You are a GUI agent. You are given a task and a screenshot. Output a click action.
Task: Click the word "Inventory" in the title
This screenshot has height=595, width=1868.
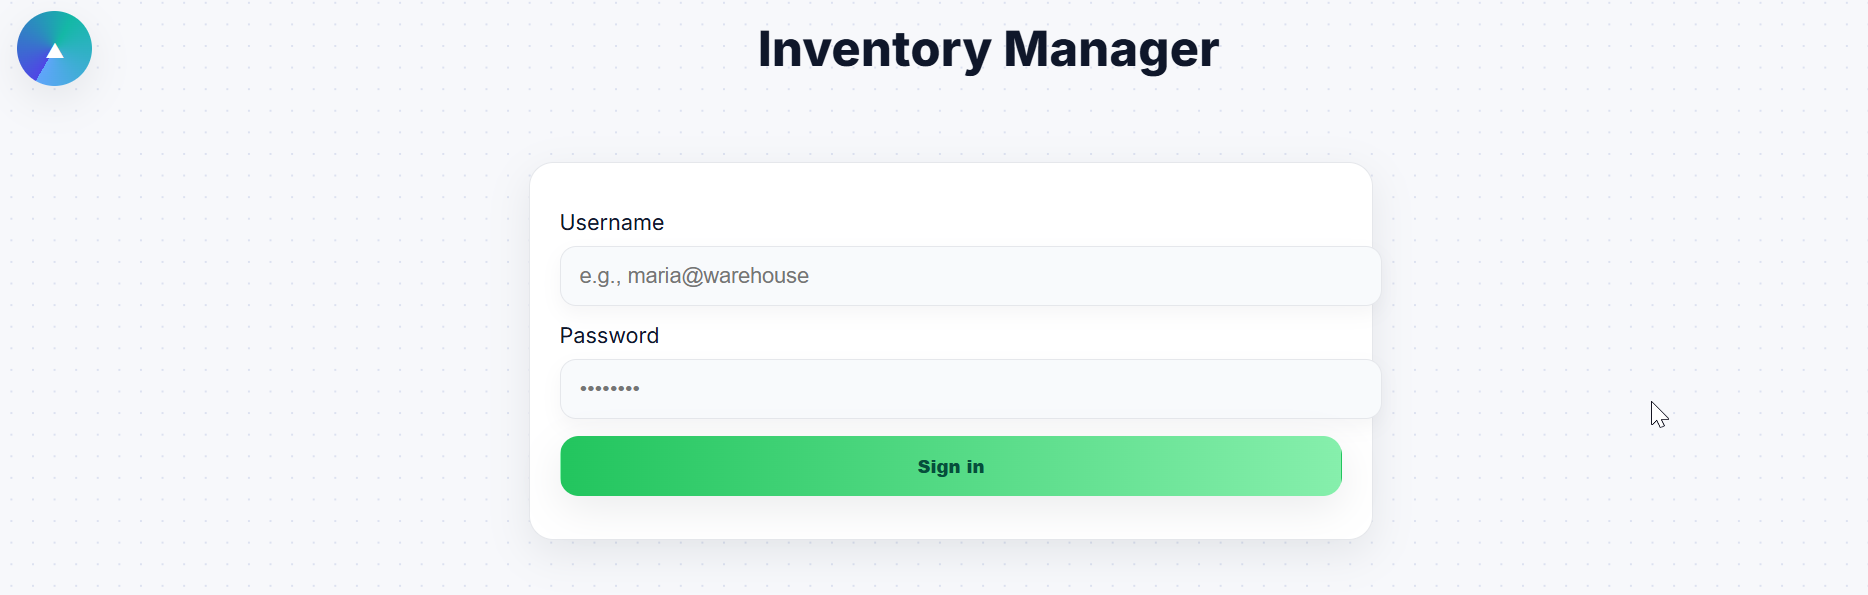(874, 49)
